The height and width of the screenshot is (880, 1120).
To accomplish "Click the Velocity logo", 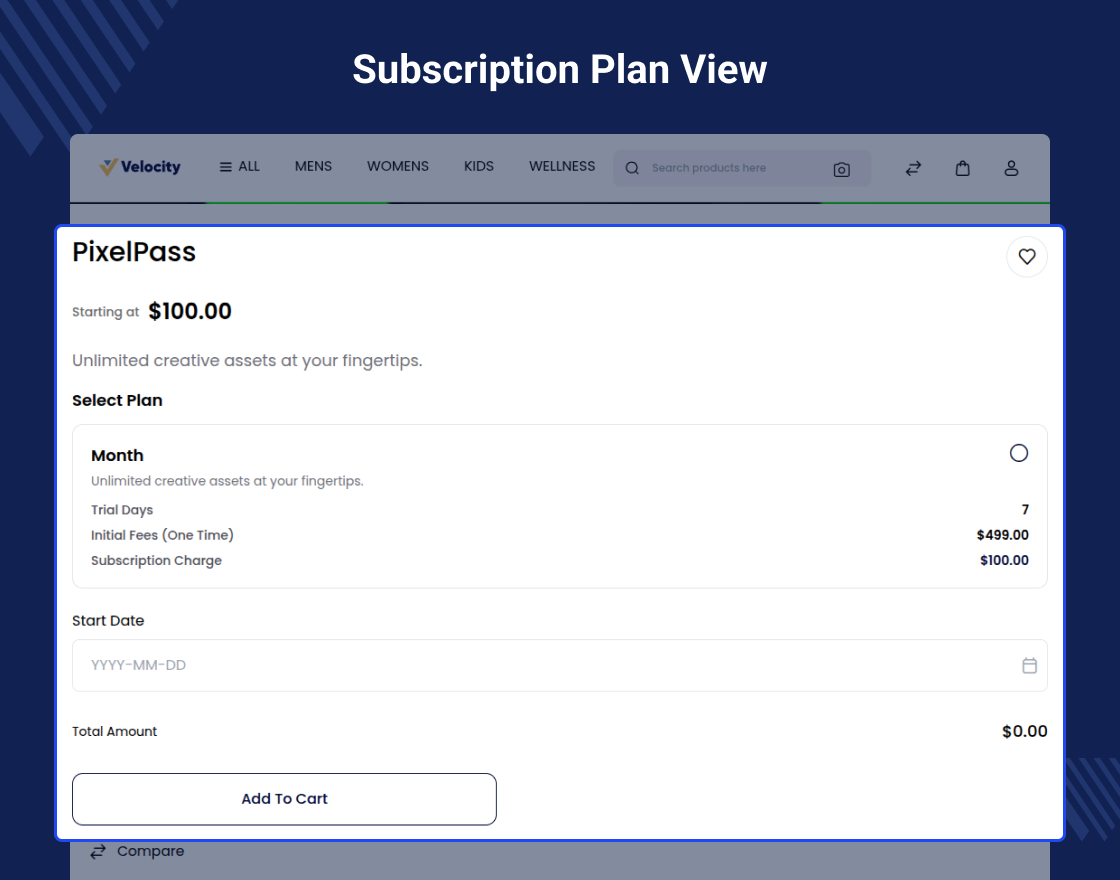I will click(140, 167).
